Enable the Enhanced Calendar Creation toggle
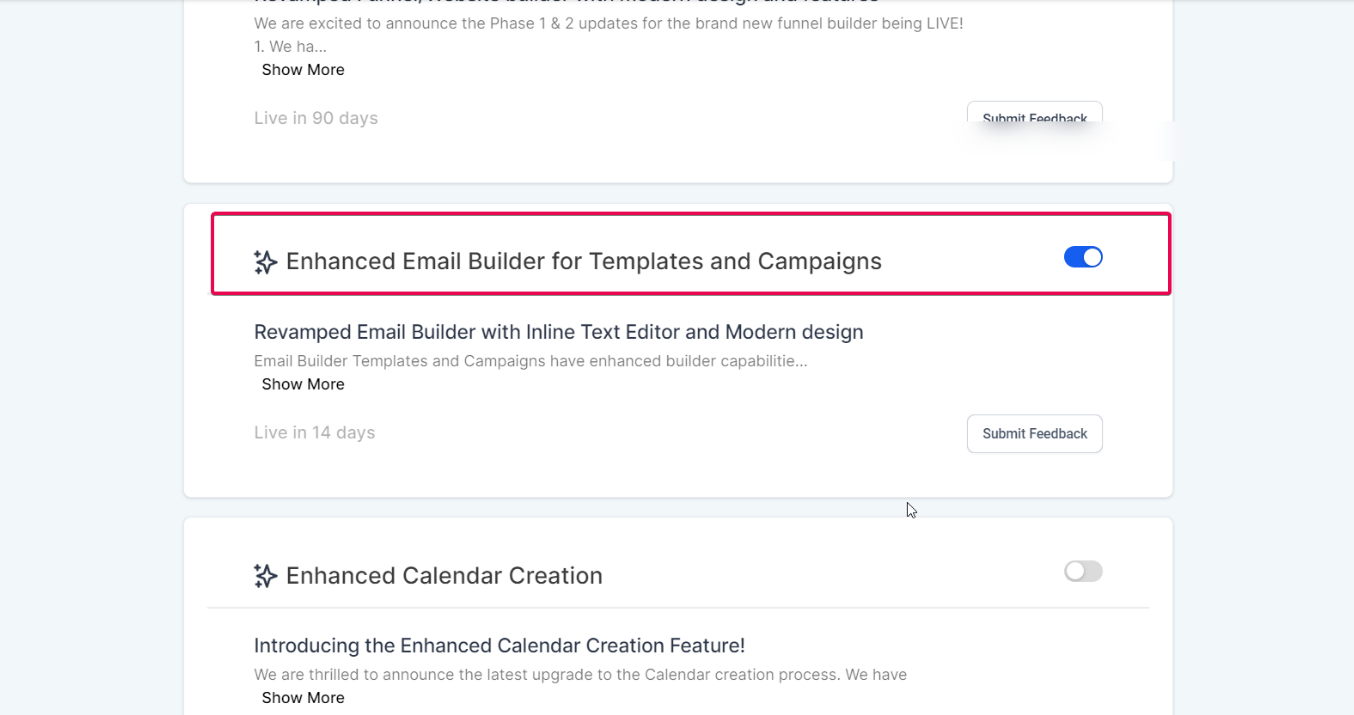 pyautogui.click(x=1083, y=571)
